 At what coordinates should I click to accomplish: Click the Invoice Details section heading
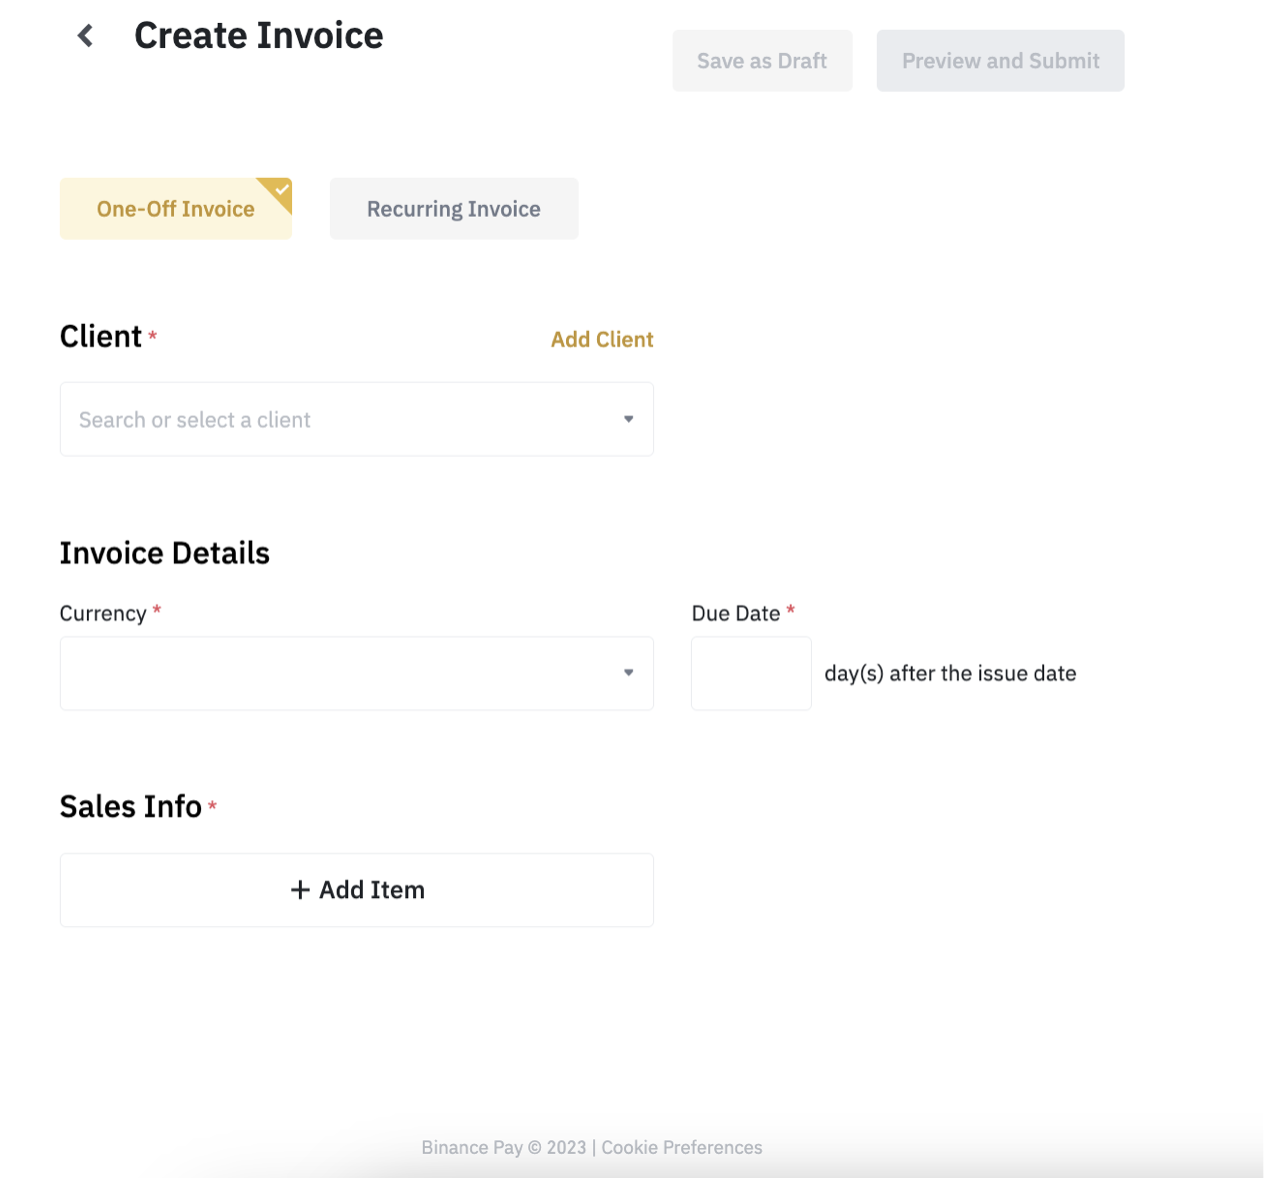click(x=165, y=553)
